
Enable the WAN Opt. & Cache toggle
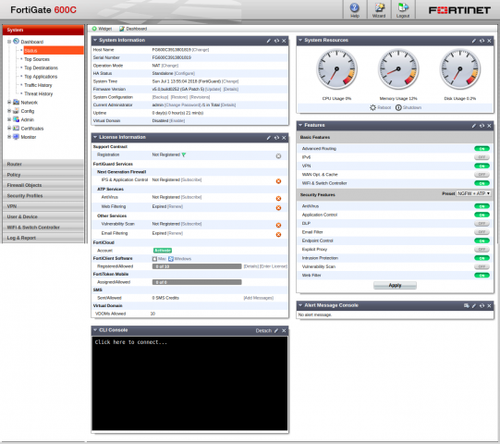coord(482,175)
